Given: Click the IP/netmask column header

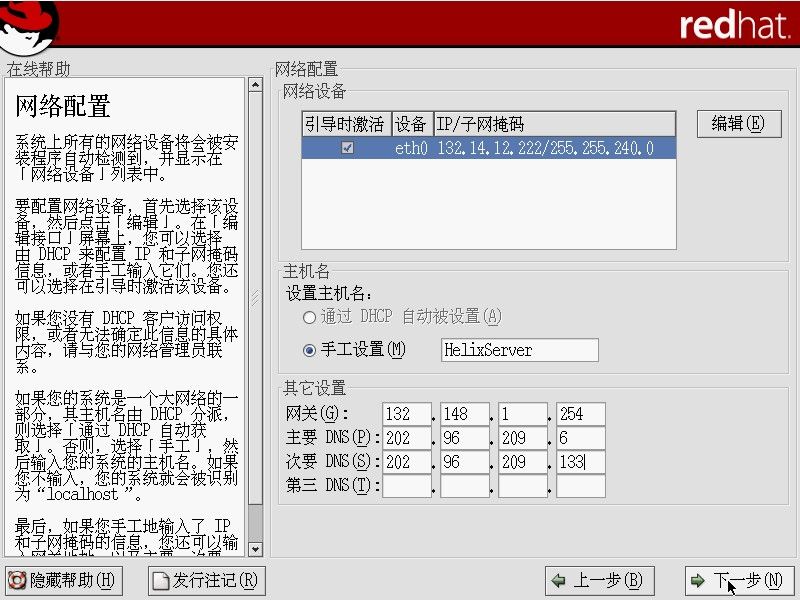Looking at the screenshot, I should click(x=554, y=124).
